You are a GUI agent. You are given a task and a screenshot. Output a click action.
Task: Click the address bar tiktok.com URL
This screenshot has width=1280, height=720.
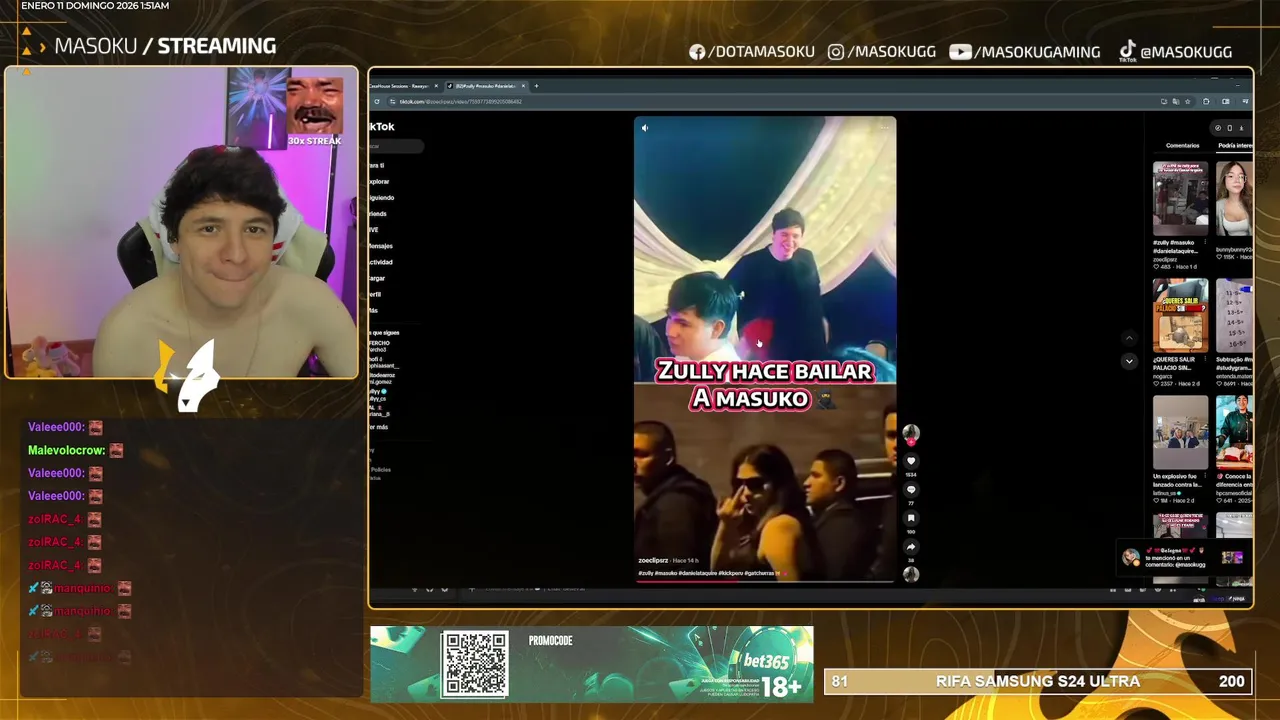461,101
